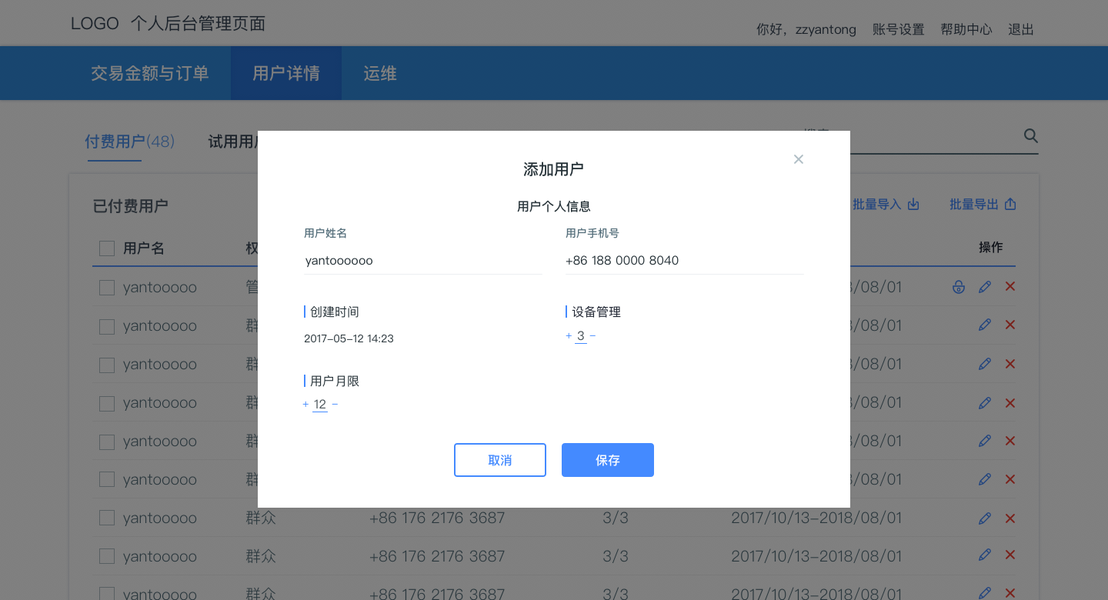The width and height of the screenshot is (1108, 600).
Task: Click the 操作 column header
Action: (x=991, y=247)
